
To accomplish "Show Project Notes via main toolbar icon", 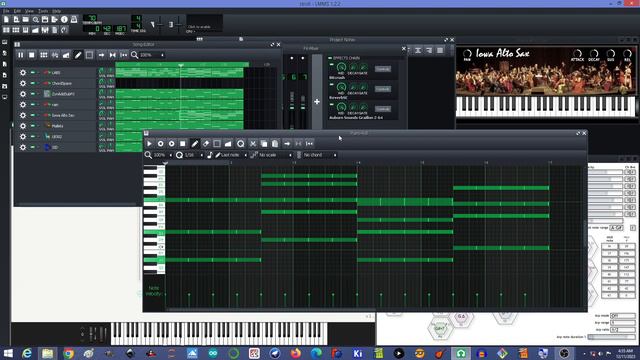I will (x=54, y=30).
